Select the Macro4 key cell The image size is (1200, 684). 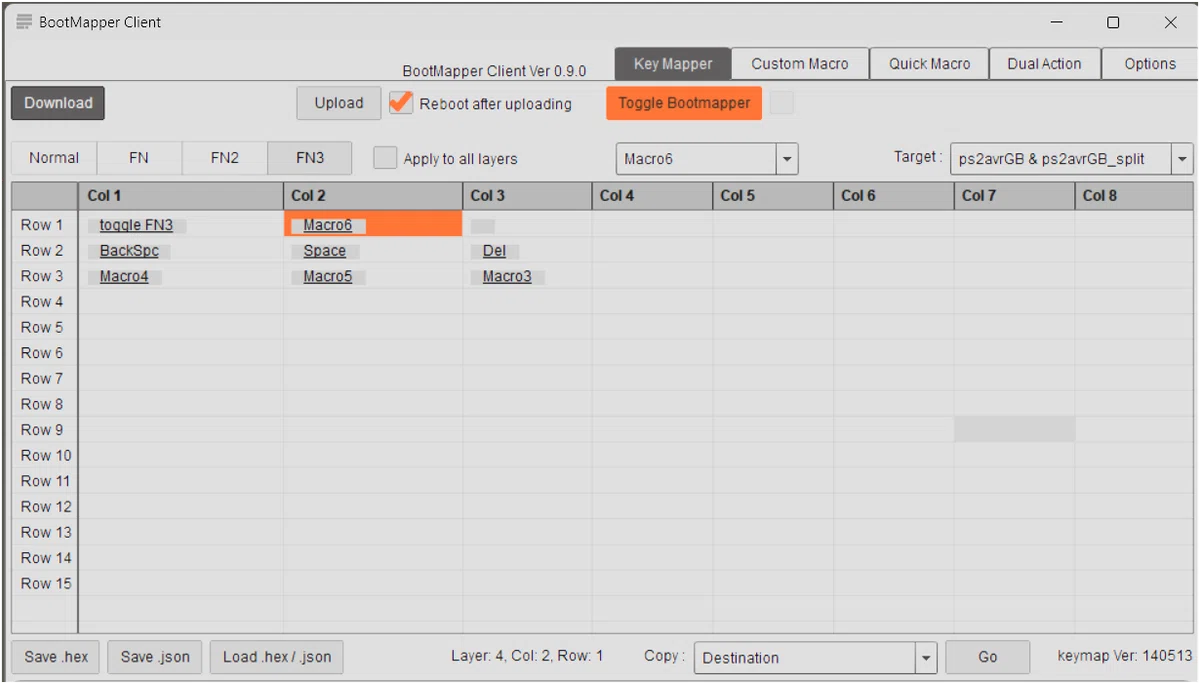point(181,277)
